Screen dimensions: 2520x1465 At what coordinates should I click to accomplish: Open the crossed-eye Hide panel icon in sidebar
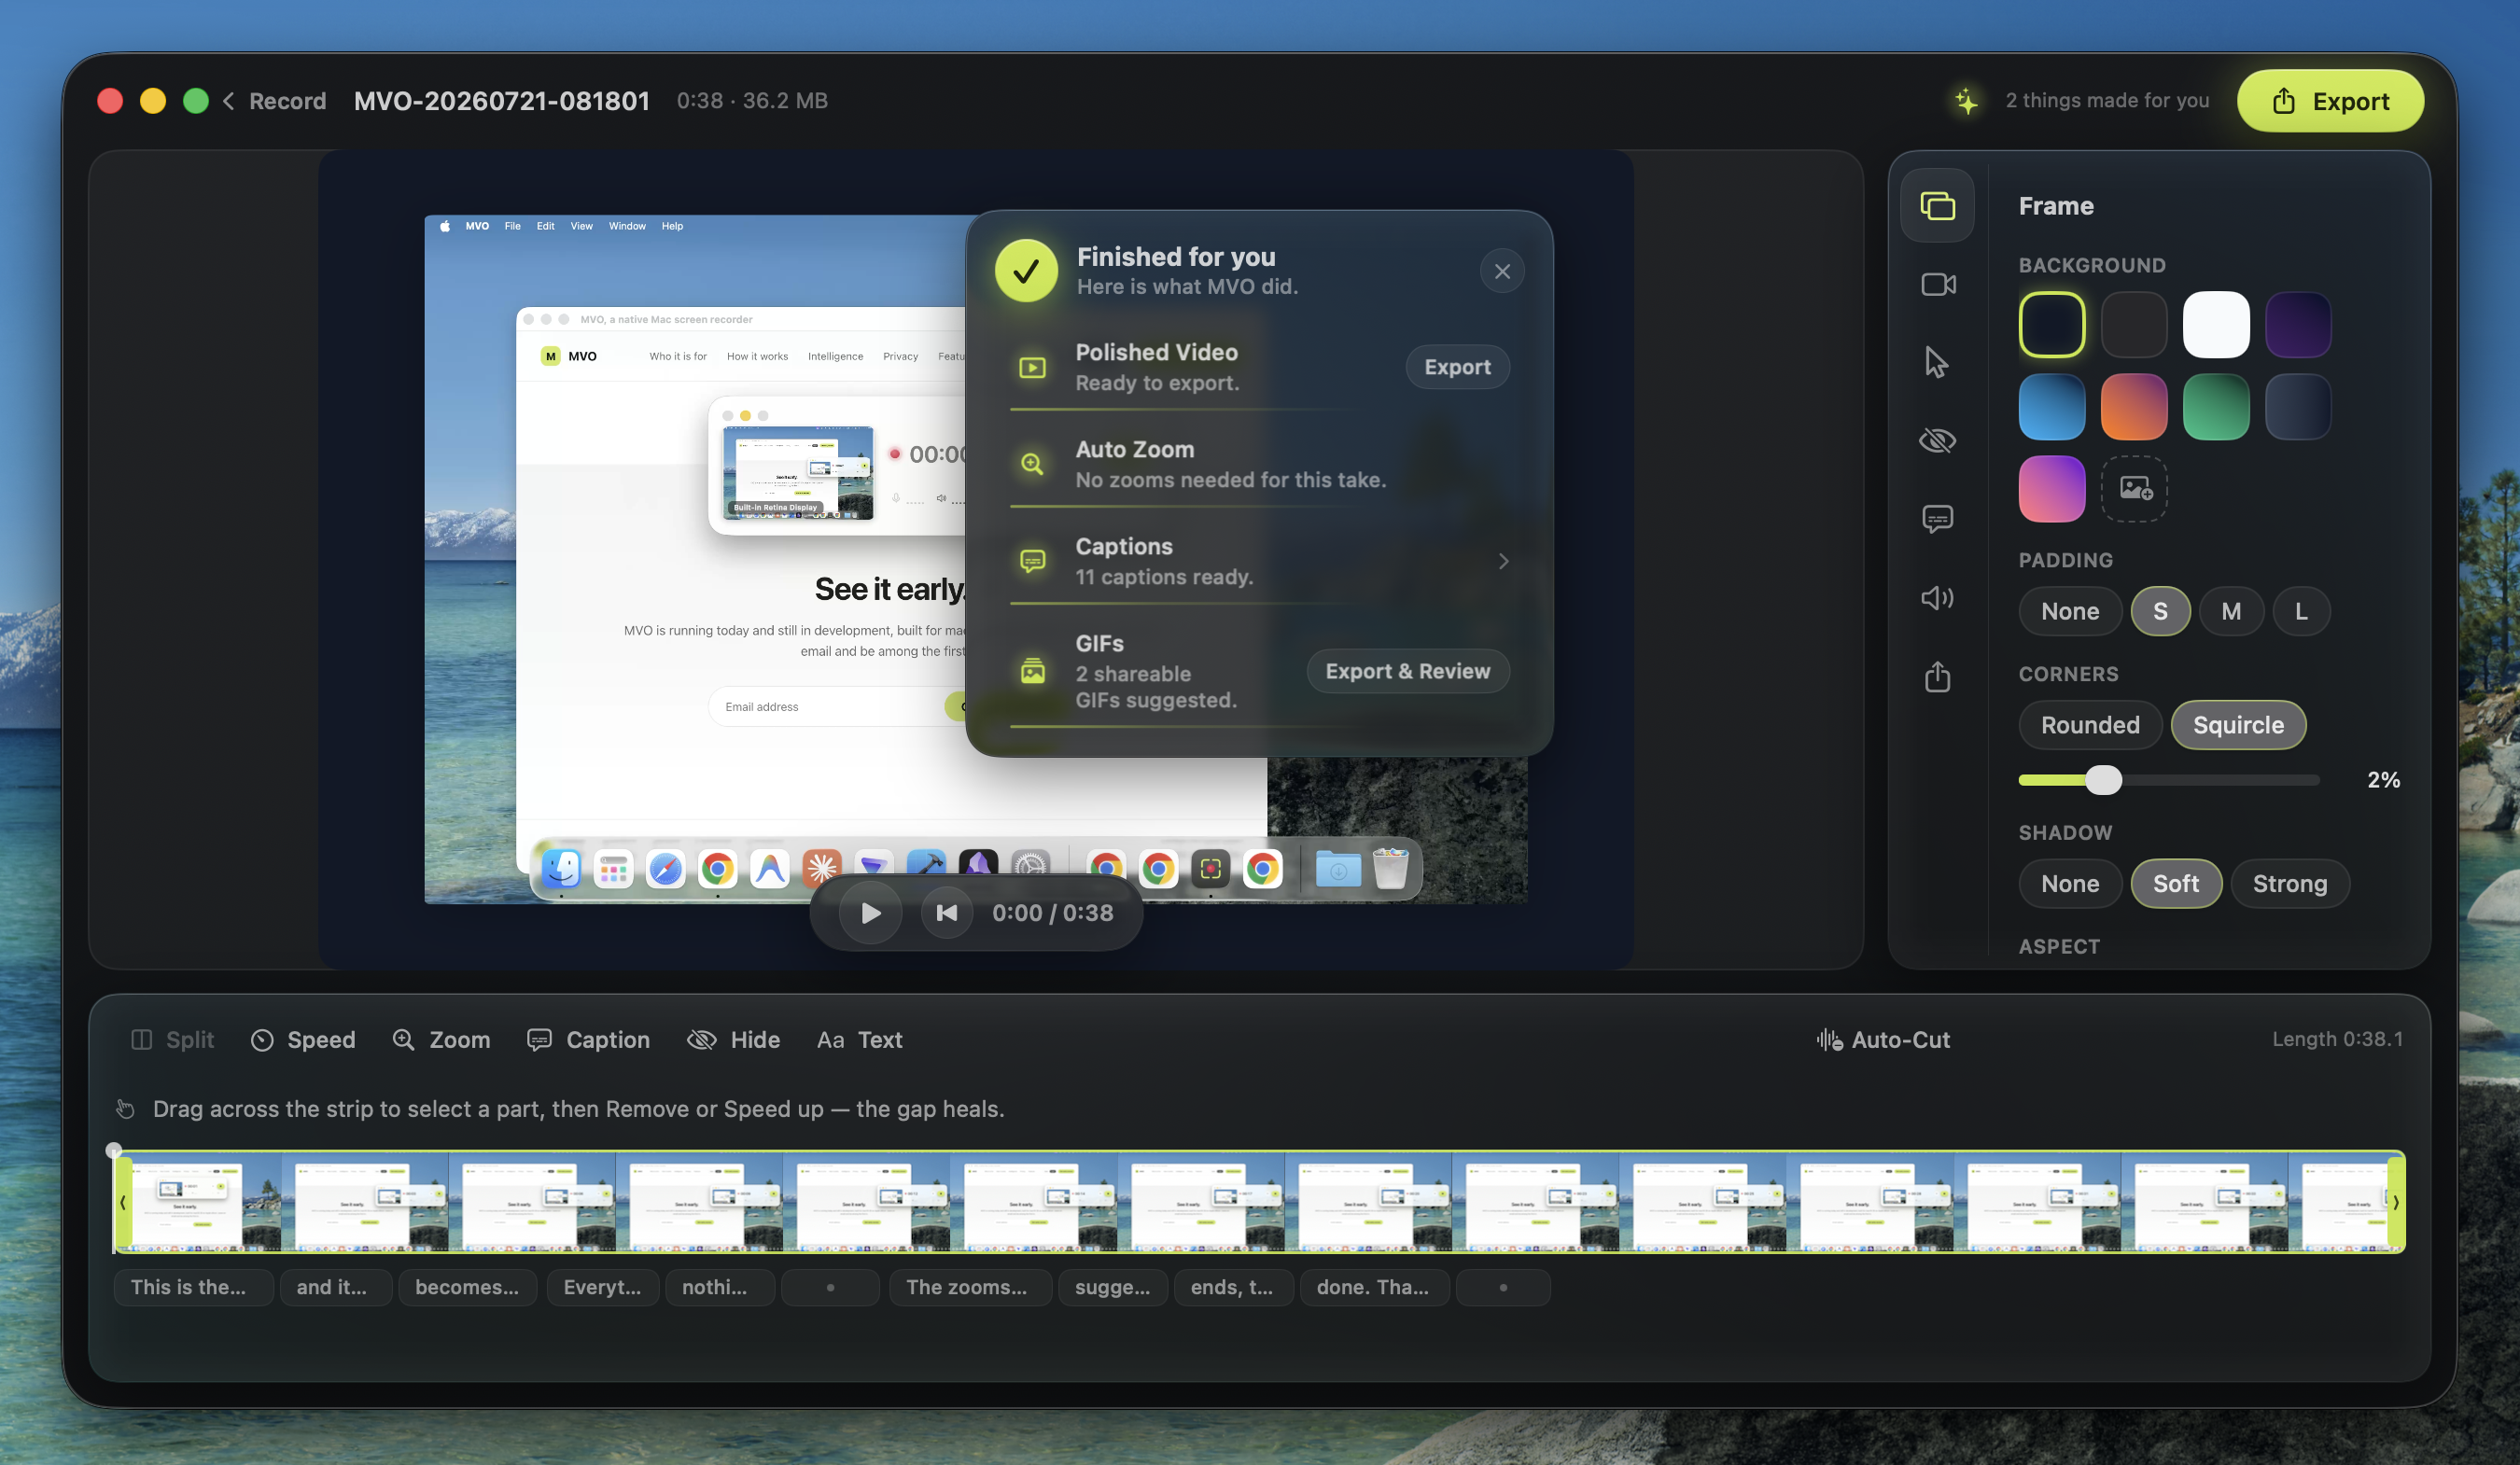tap(1937, 440)
